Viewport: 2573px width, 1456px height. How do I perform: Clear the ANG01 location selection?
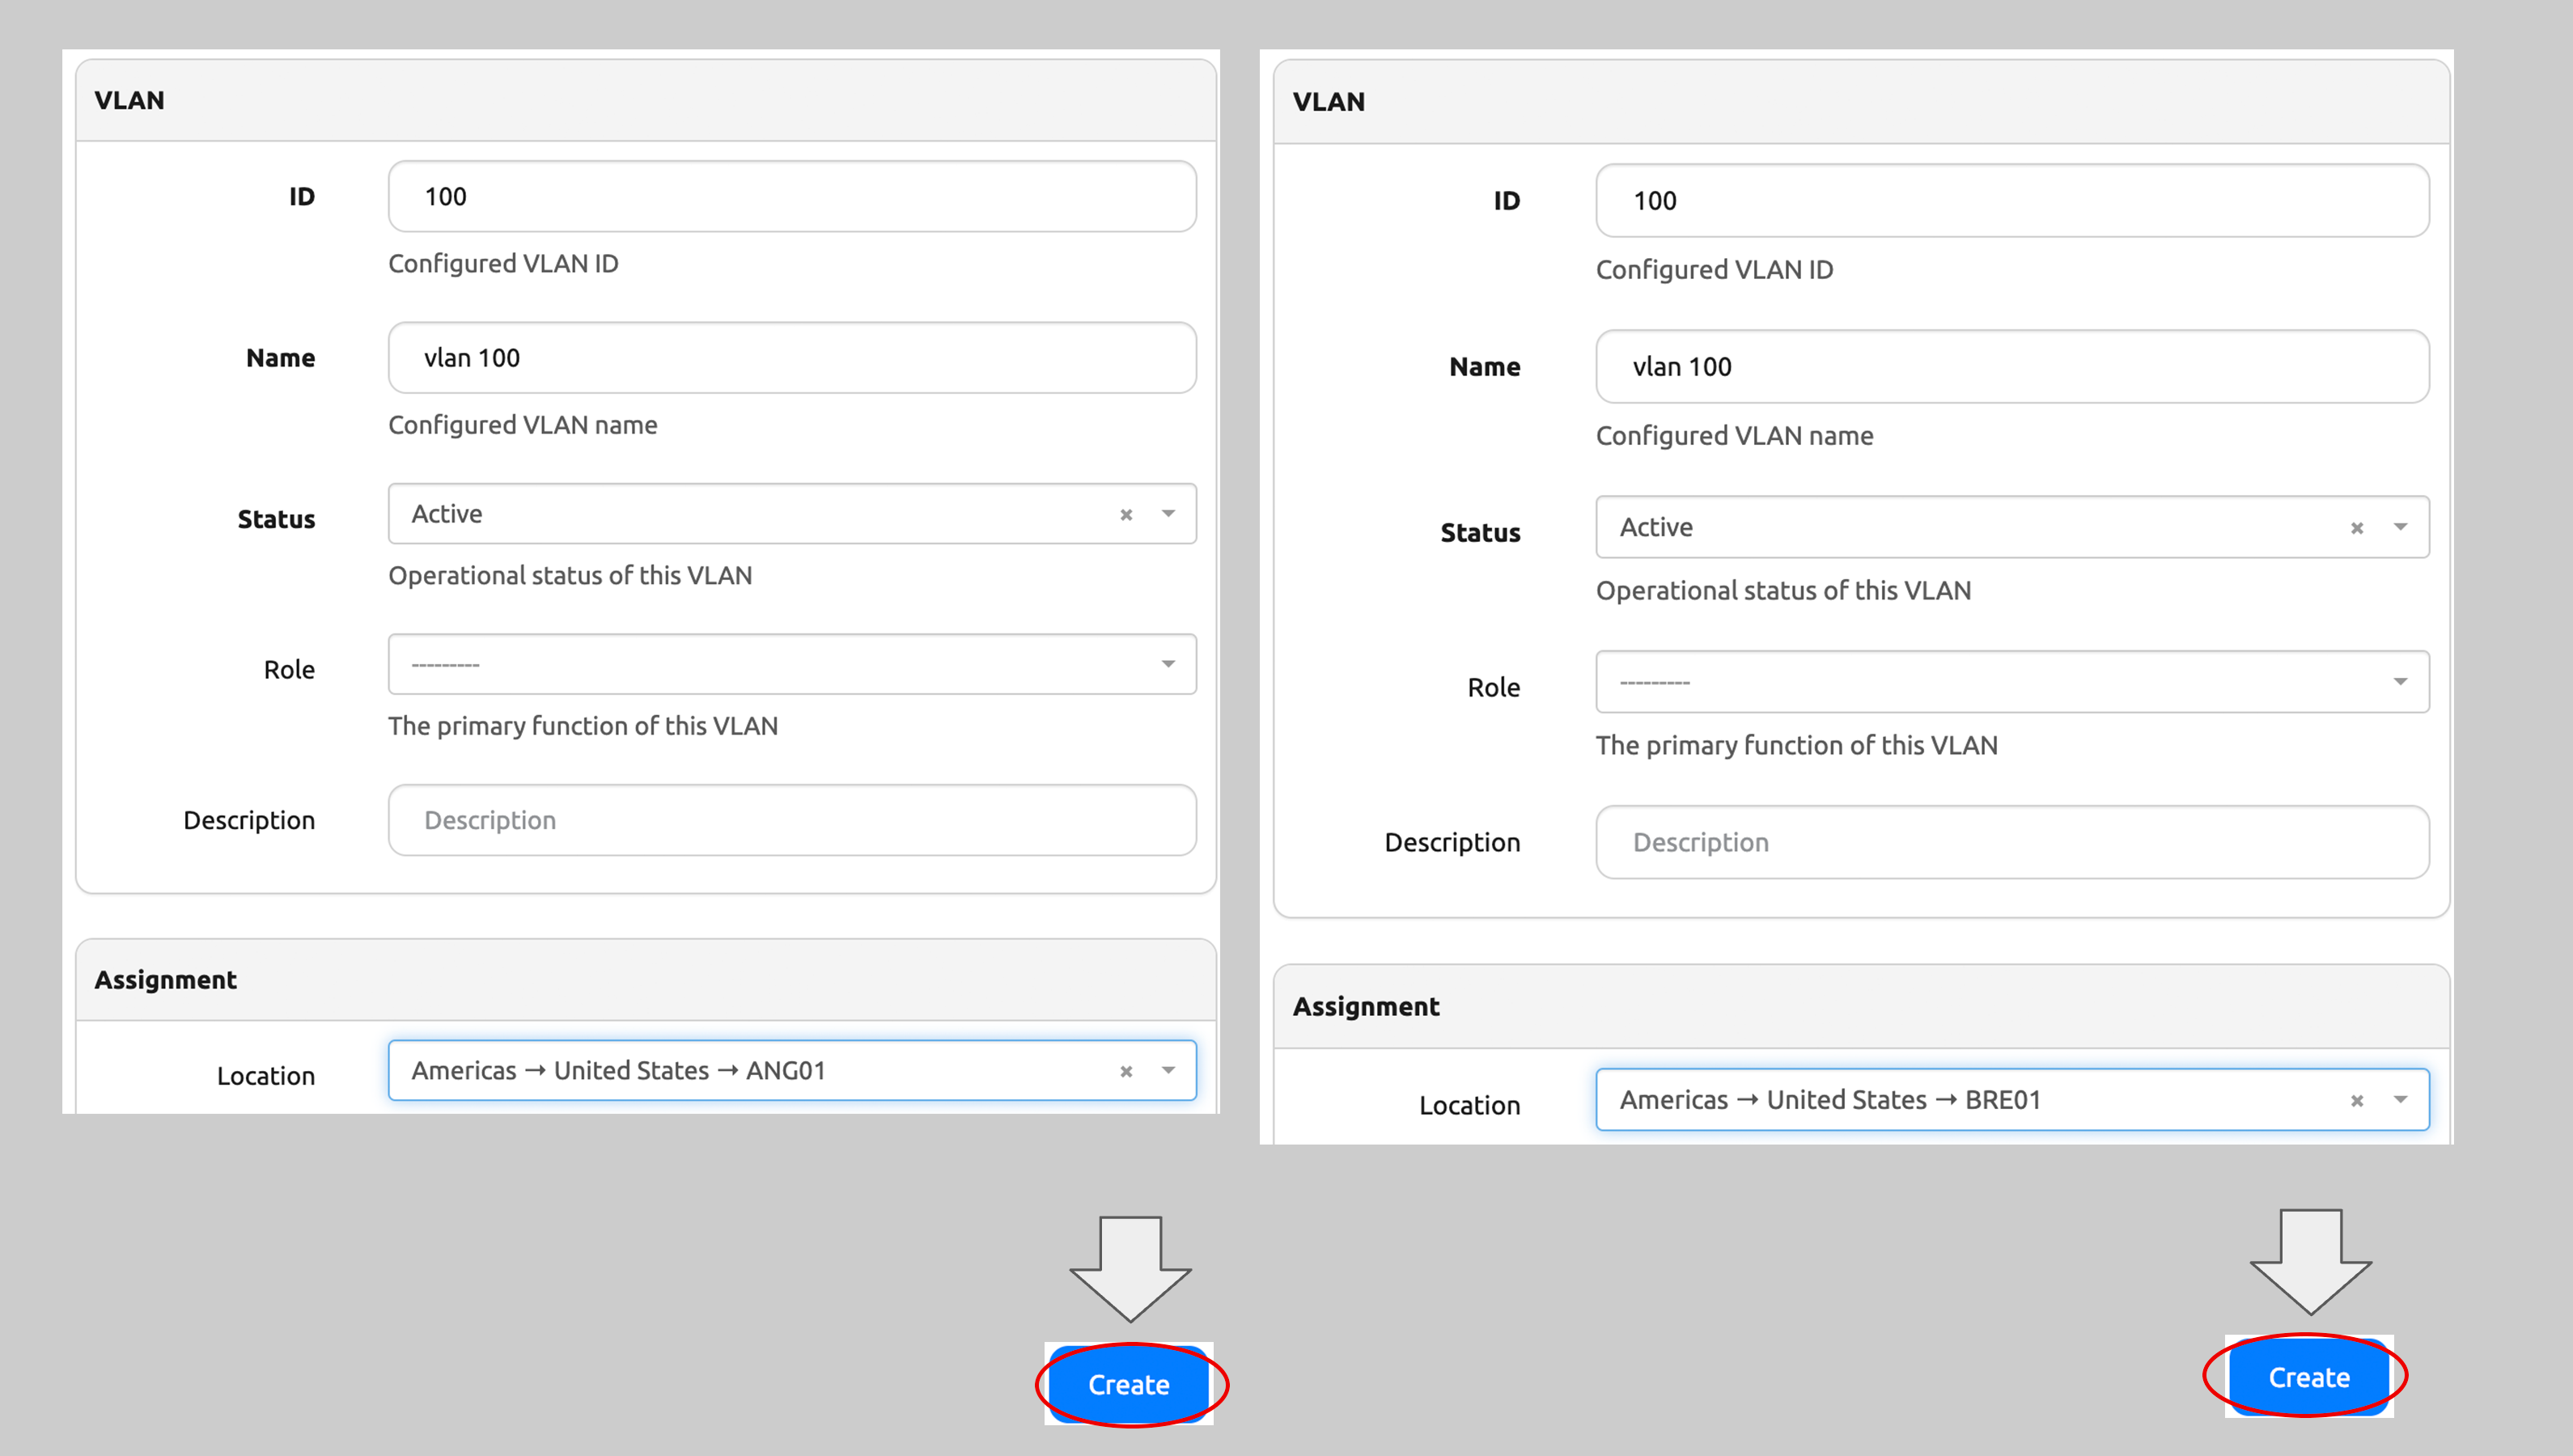click(1126, 1071)
